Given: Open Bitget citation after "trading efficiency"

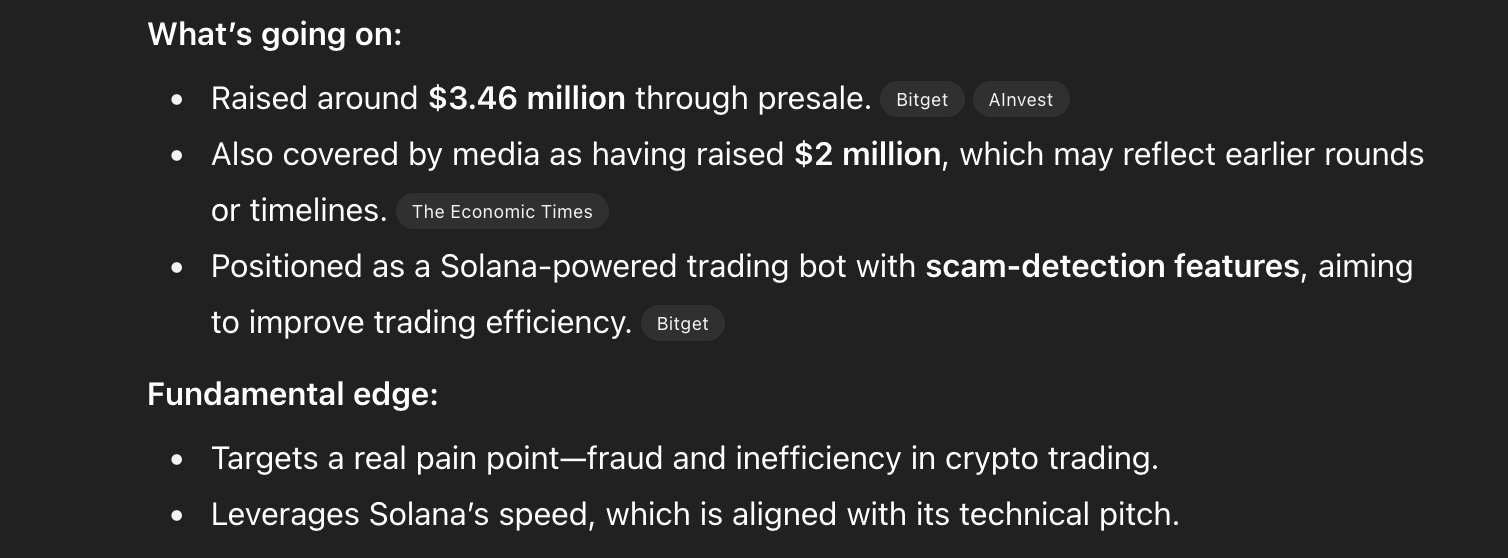Looking at the screenshot, I should (682, 323).
